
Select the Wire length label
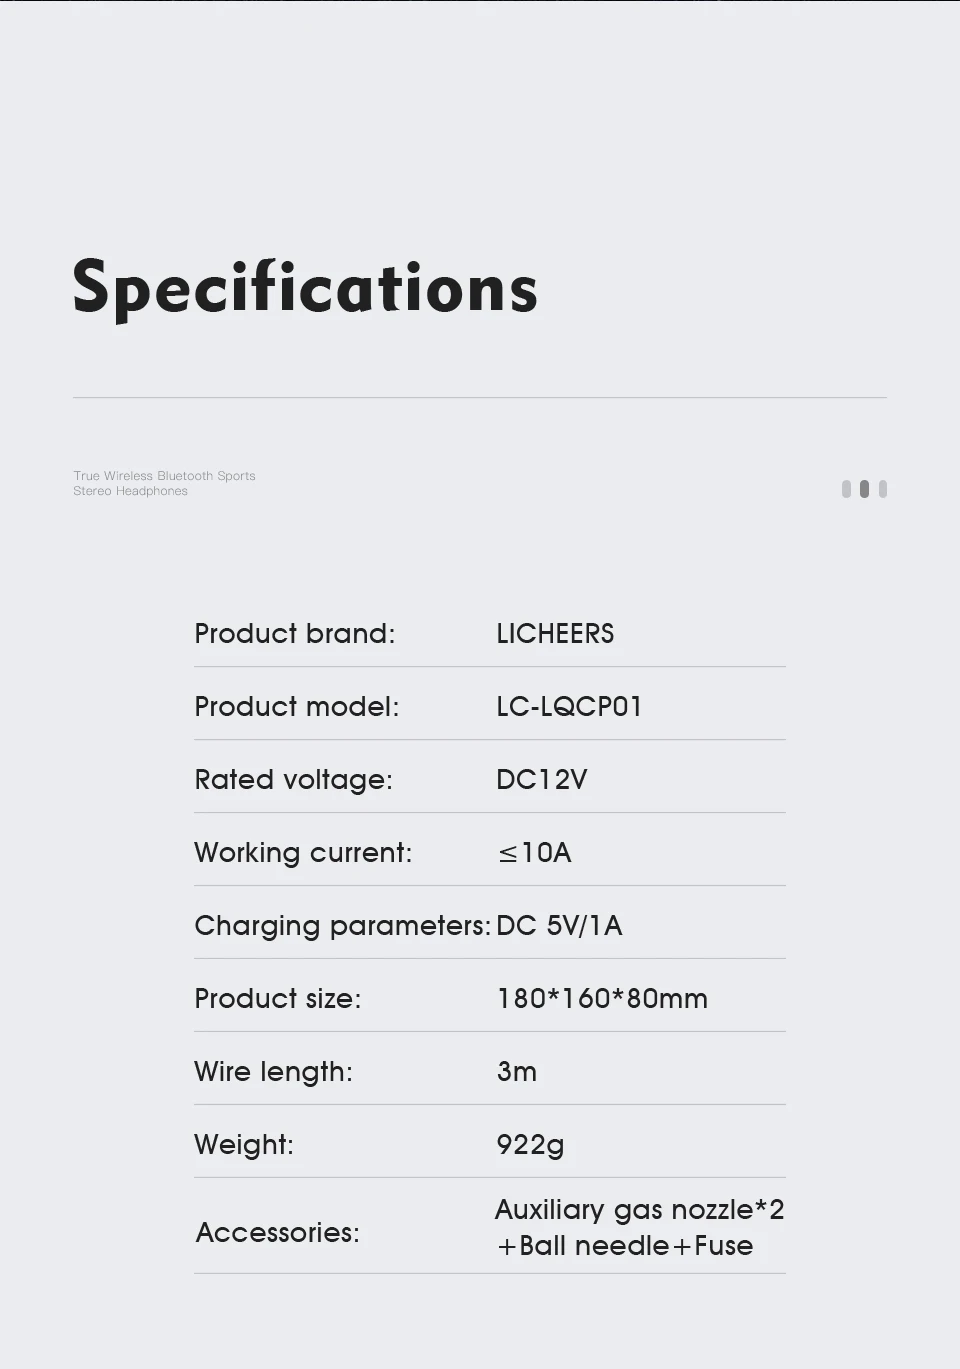coord(273,1071)
